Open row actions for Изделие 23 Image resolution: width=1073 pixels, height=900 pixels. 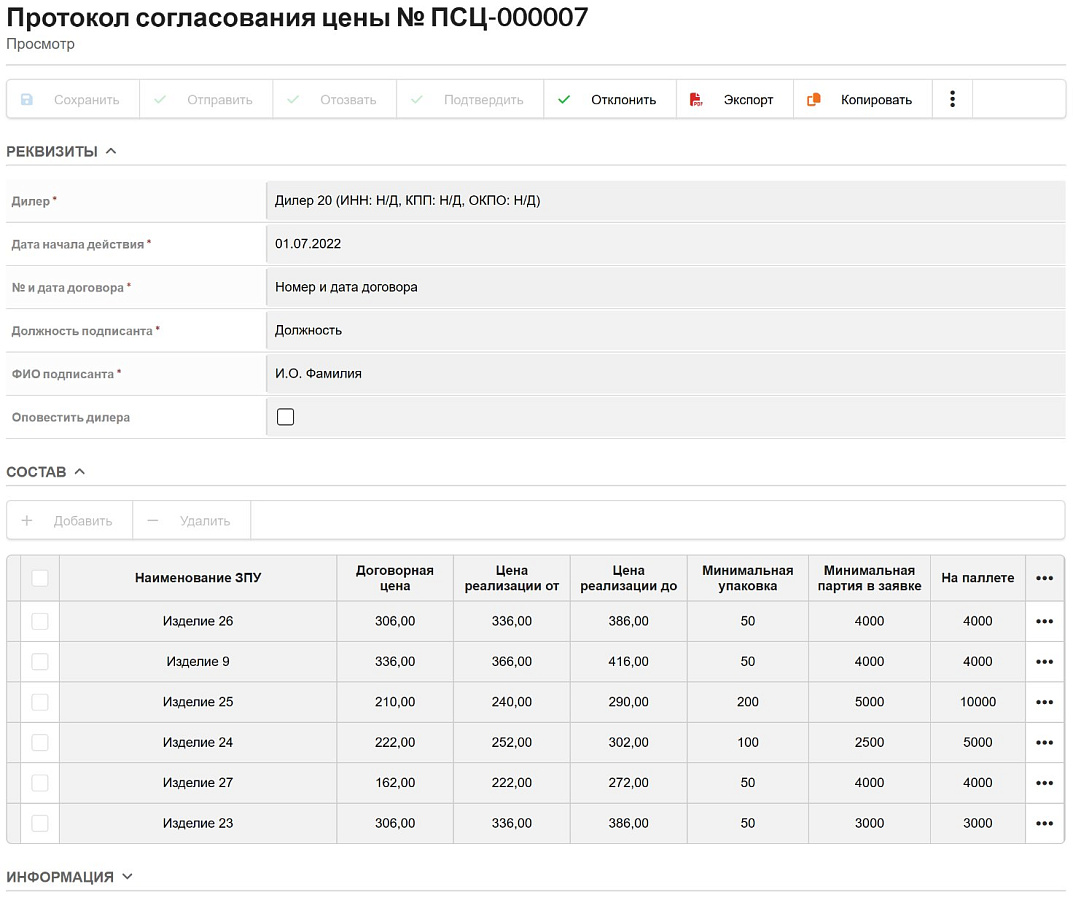point(1044,823)
